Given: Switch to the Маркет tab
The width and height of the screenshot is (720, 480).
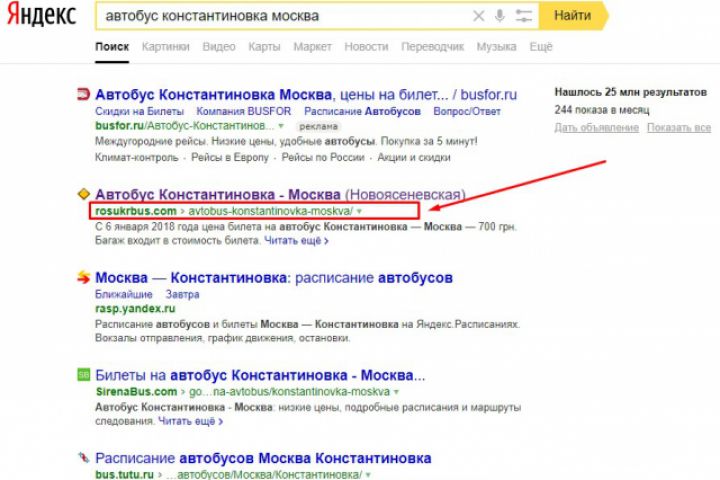Looking at the screenshot, I should click(x=313, y=47).
